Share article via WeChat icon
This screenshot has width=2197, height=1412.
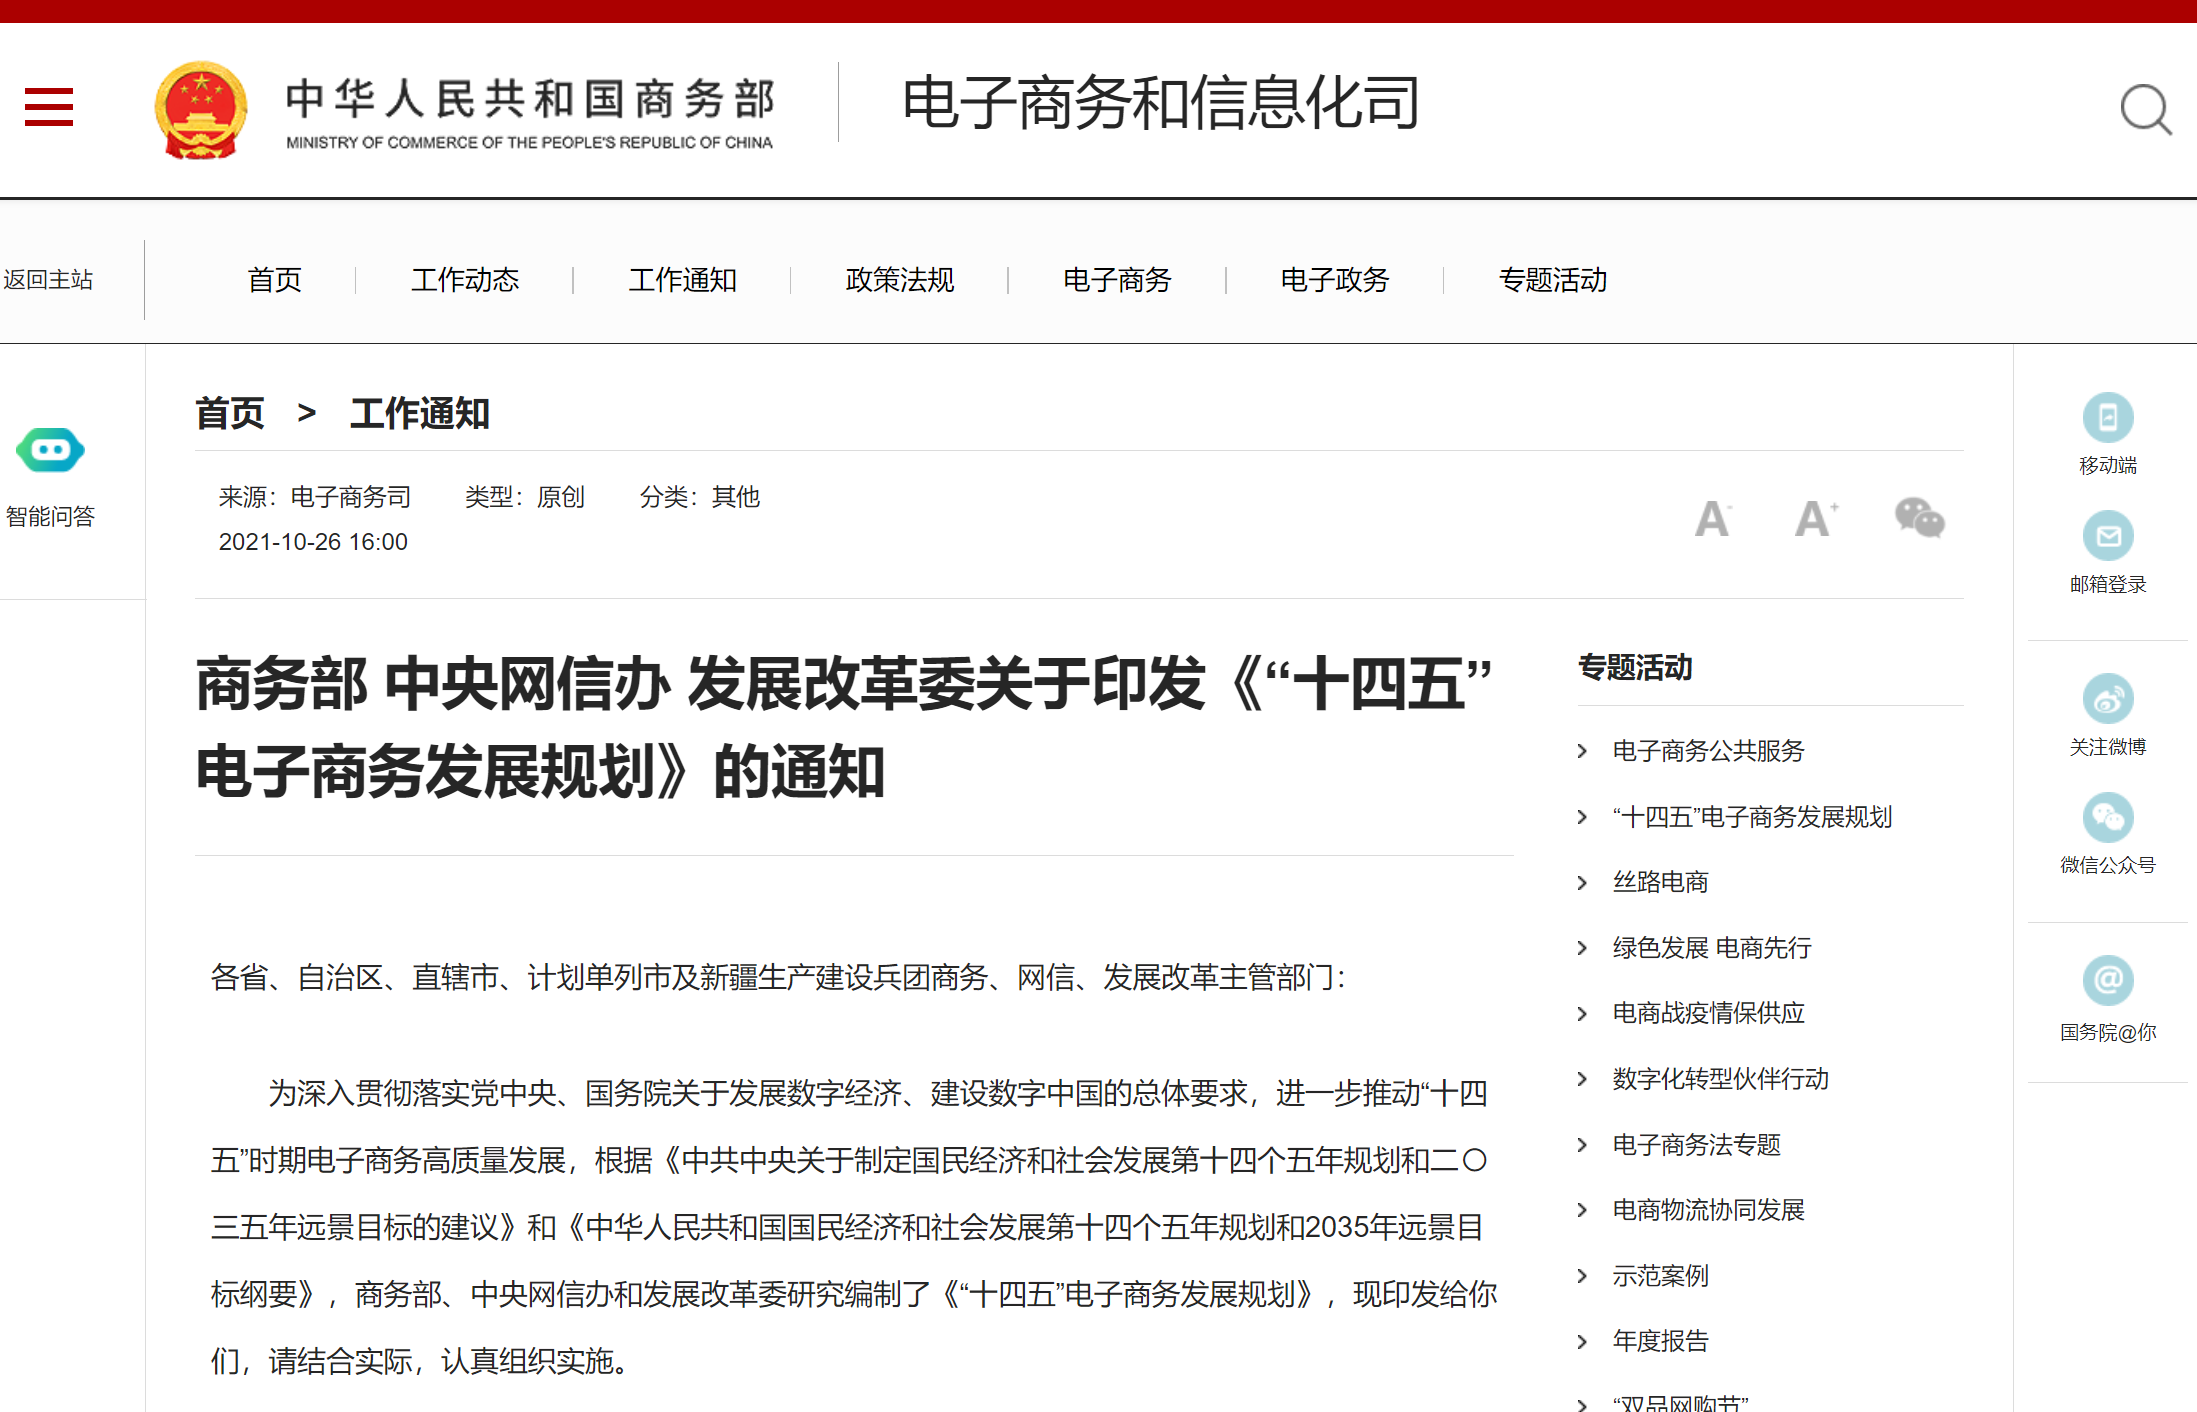coord(1919,517)
